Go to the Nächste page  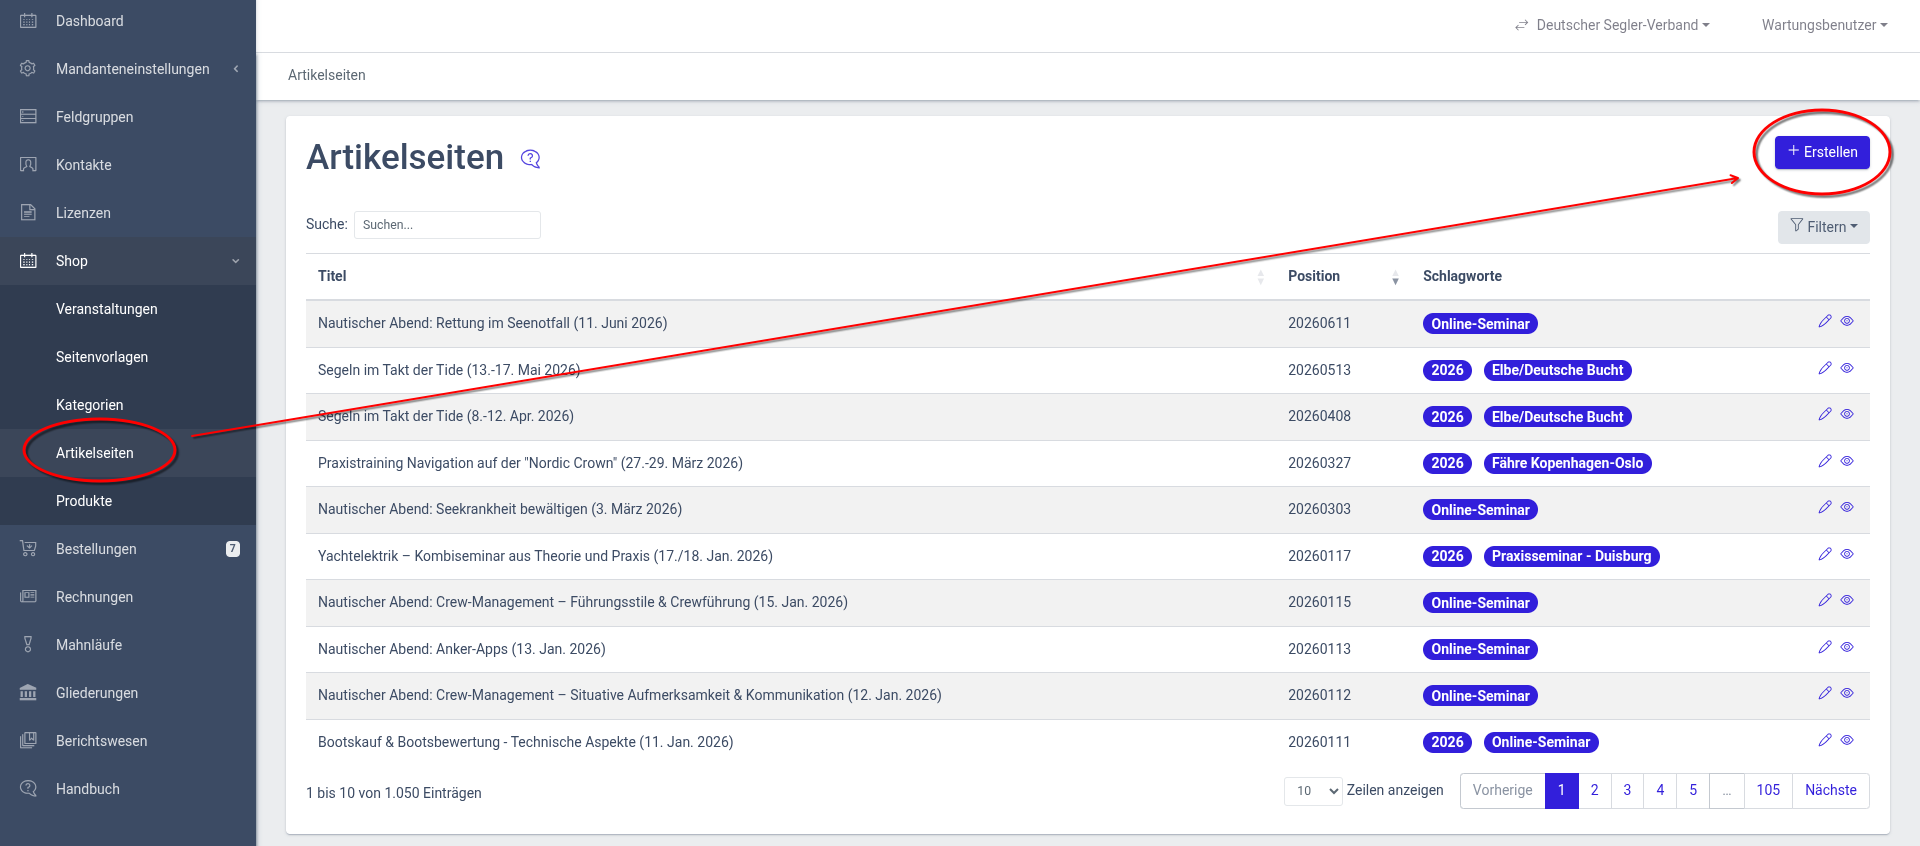1830,790
